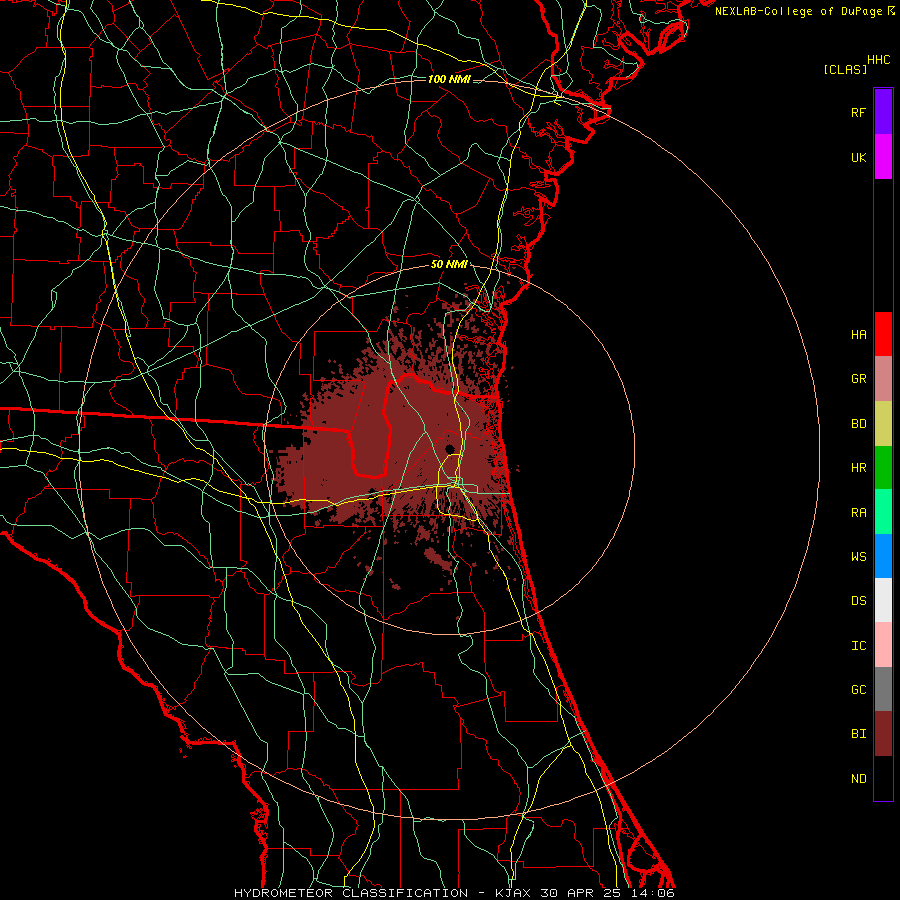The width and height of the screenshot is (900, 900).
Task: Click the "DS" legend label
Action: click(x=858, y=600)
